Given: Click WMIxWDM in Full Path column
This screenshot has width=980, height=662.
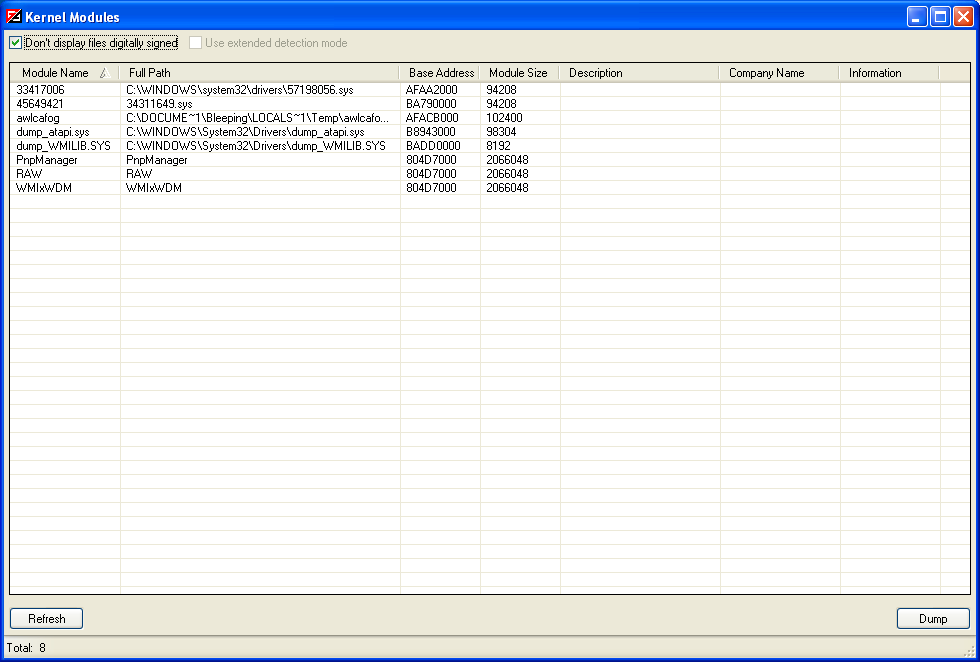Looking at the screenshot, I should pos(154,188).
